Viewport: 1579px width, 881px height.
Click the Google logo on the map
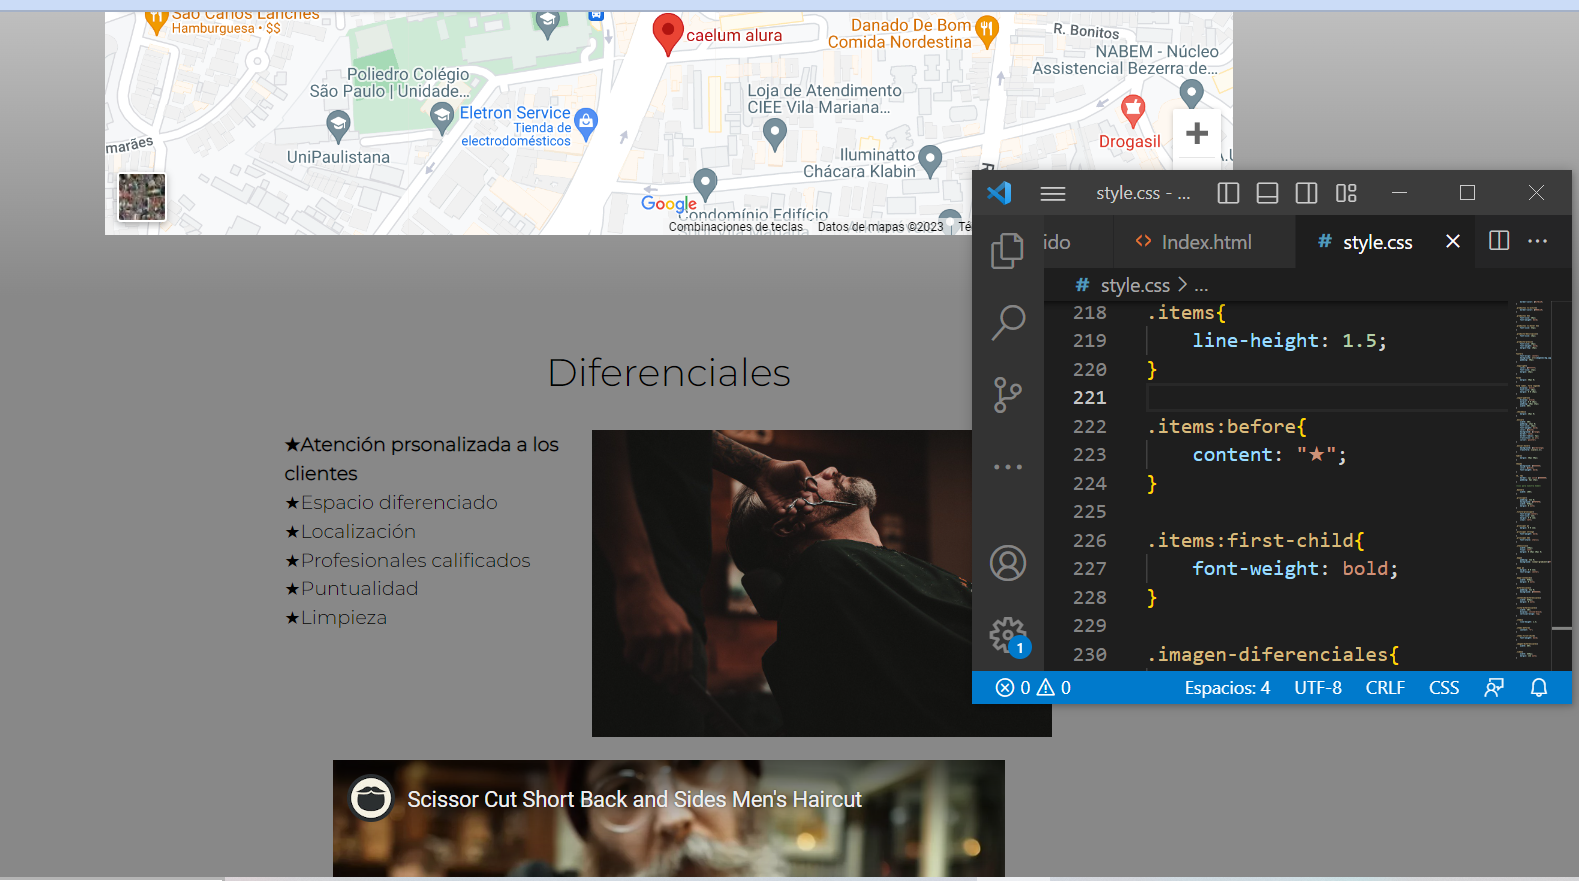tap(668, 203)
